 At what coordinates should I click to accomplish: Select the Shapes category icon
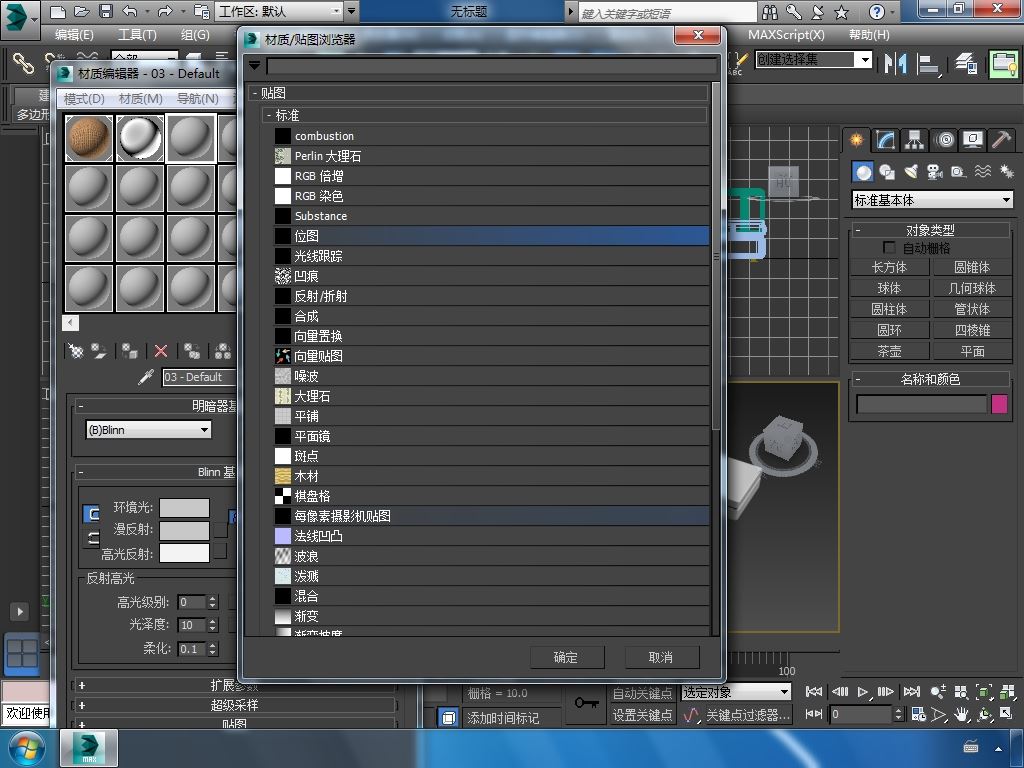click(x=887, y=172)
